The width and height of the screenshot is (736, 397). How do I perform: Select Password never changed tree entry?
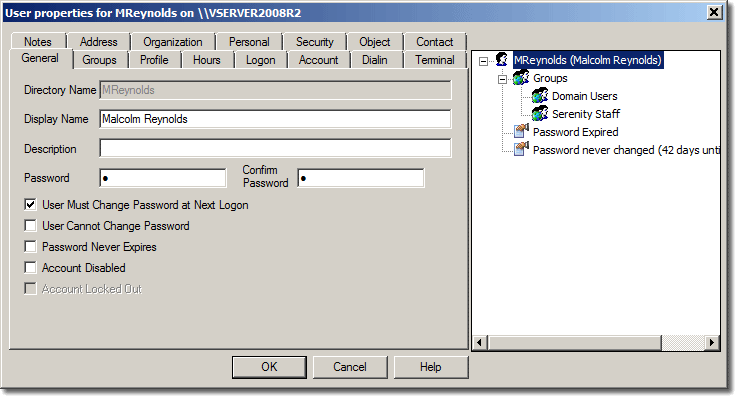point(626,150)
